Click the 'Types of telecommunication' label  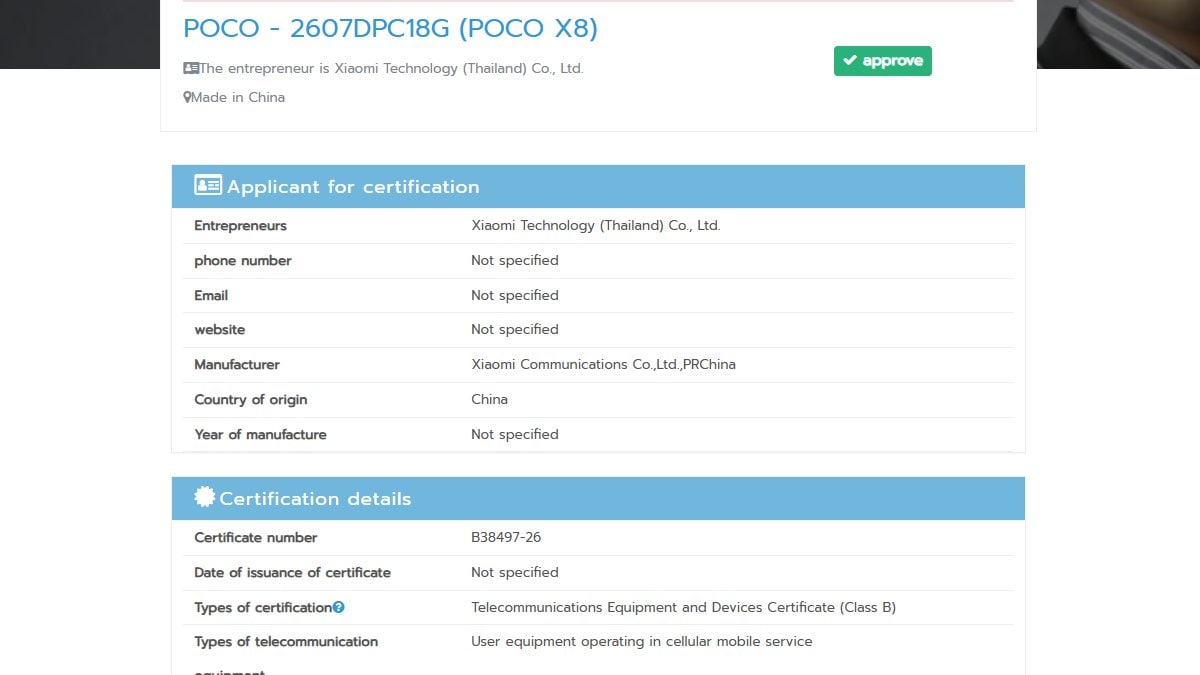point(286,641)
